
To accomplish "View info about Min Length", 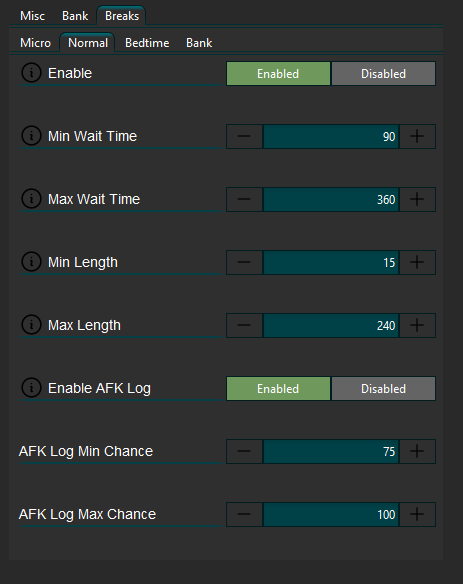I will click(x=31, y=261).
